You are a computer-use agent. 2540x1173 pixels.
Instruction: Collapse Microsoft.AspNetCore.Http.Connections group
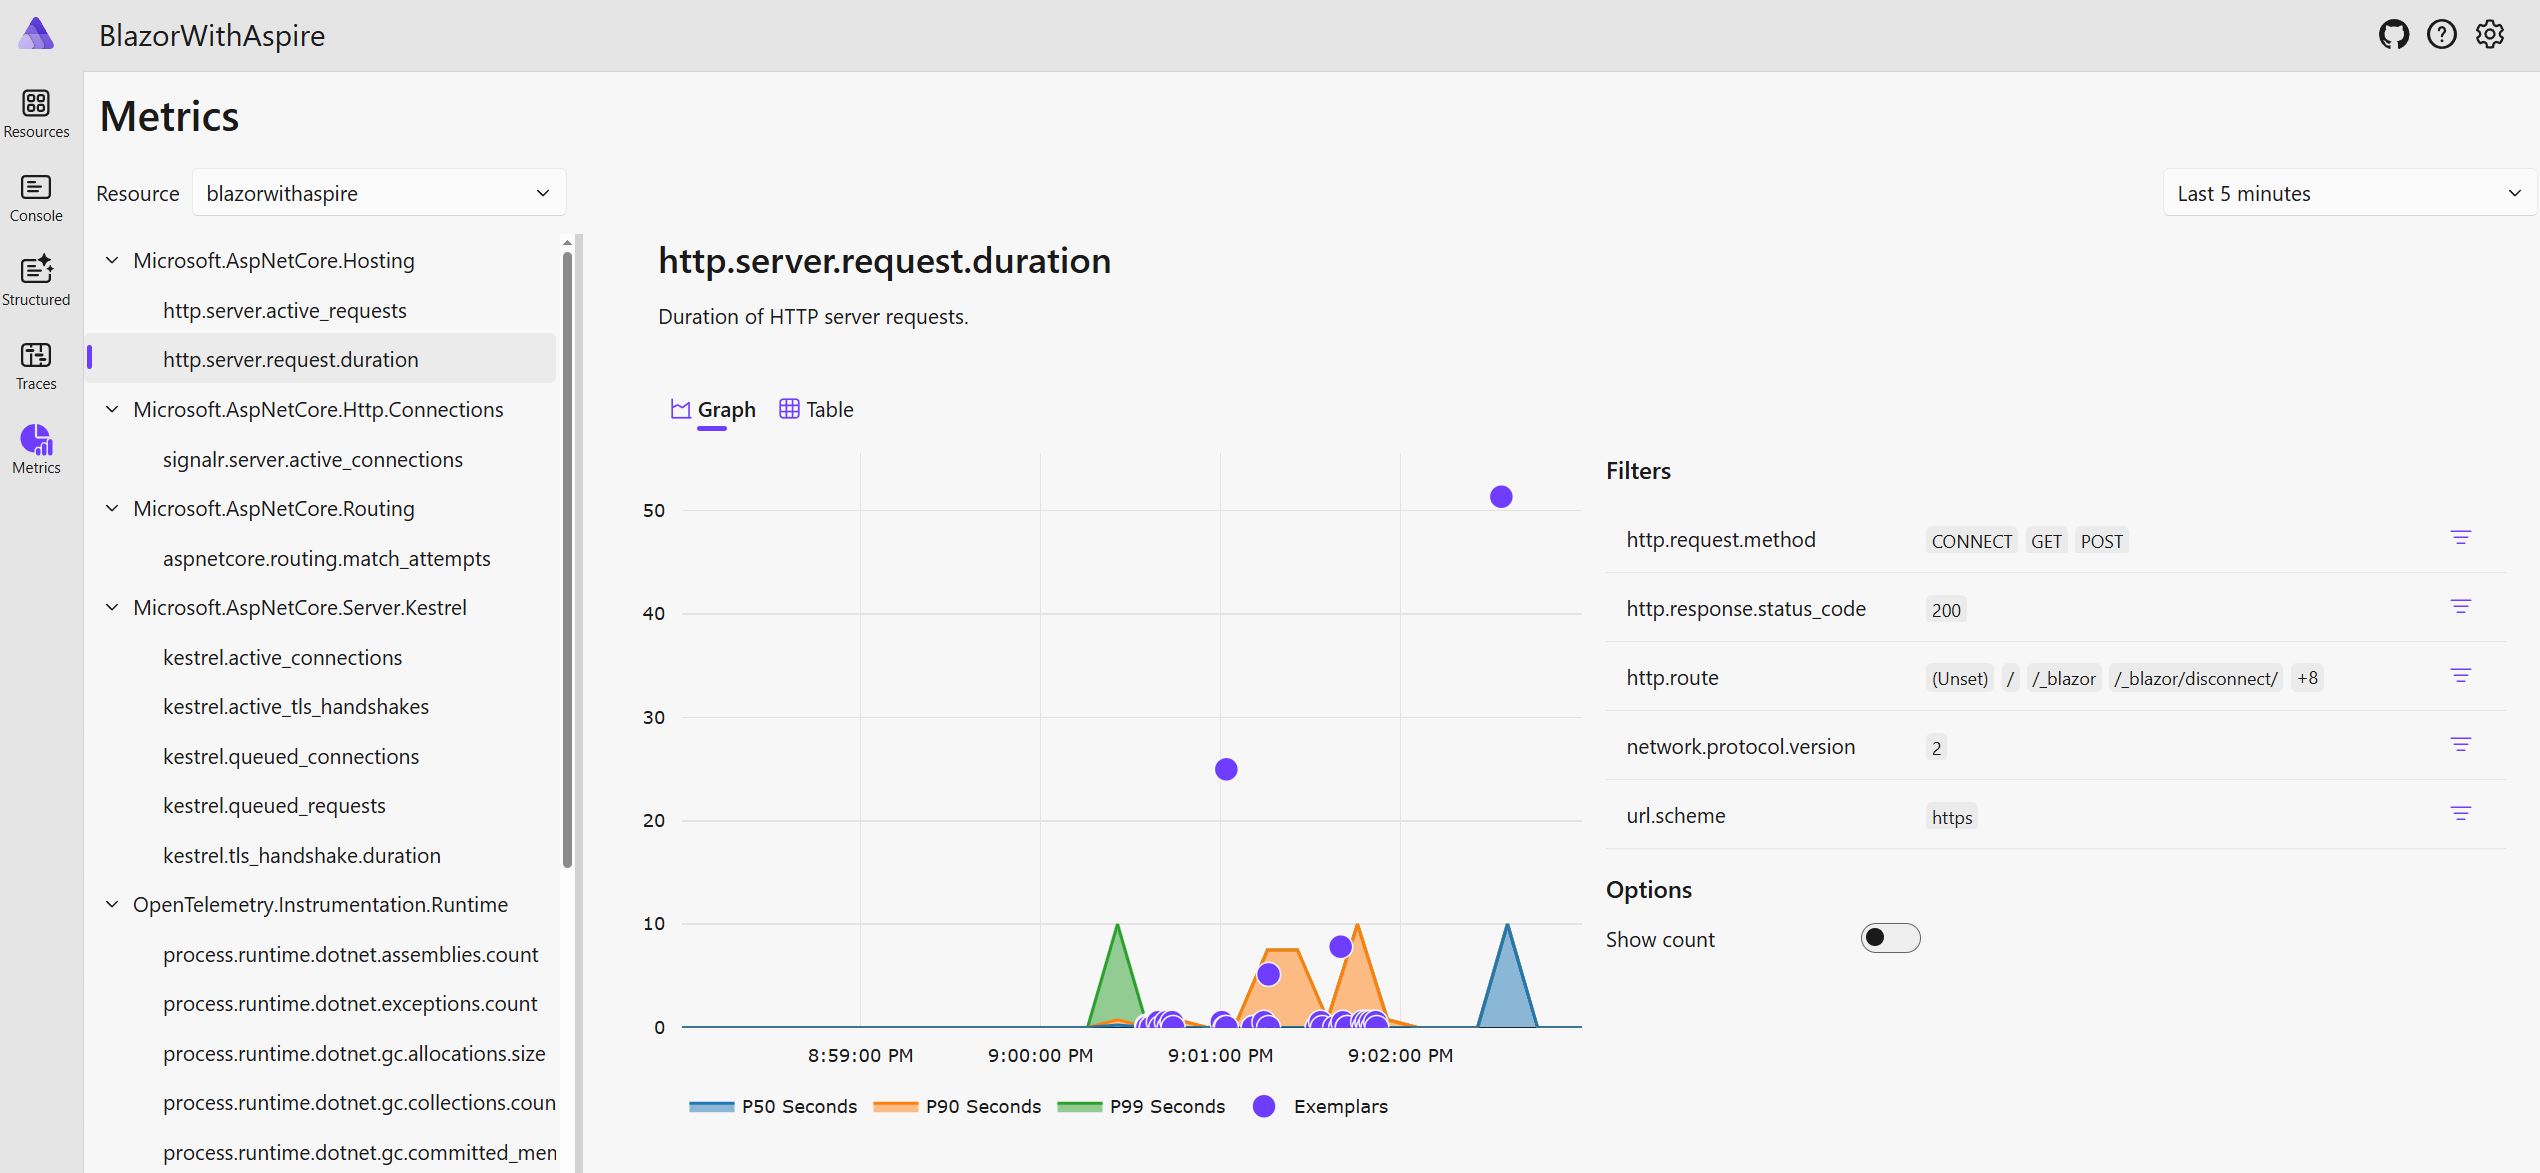pos(112,409)
